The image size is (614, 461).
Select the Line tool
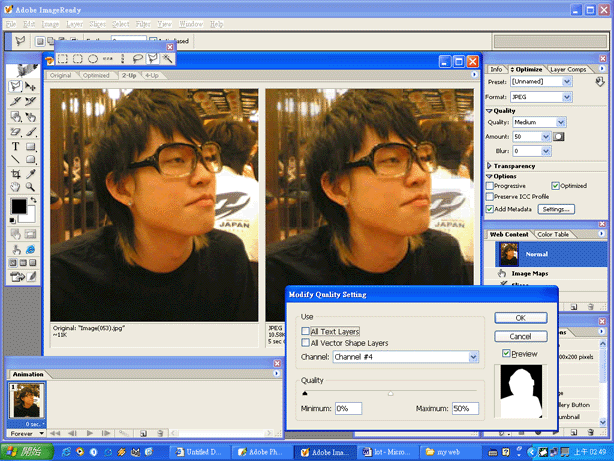click(x=15, y=159)
